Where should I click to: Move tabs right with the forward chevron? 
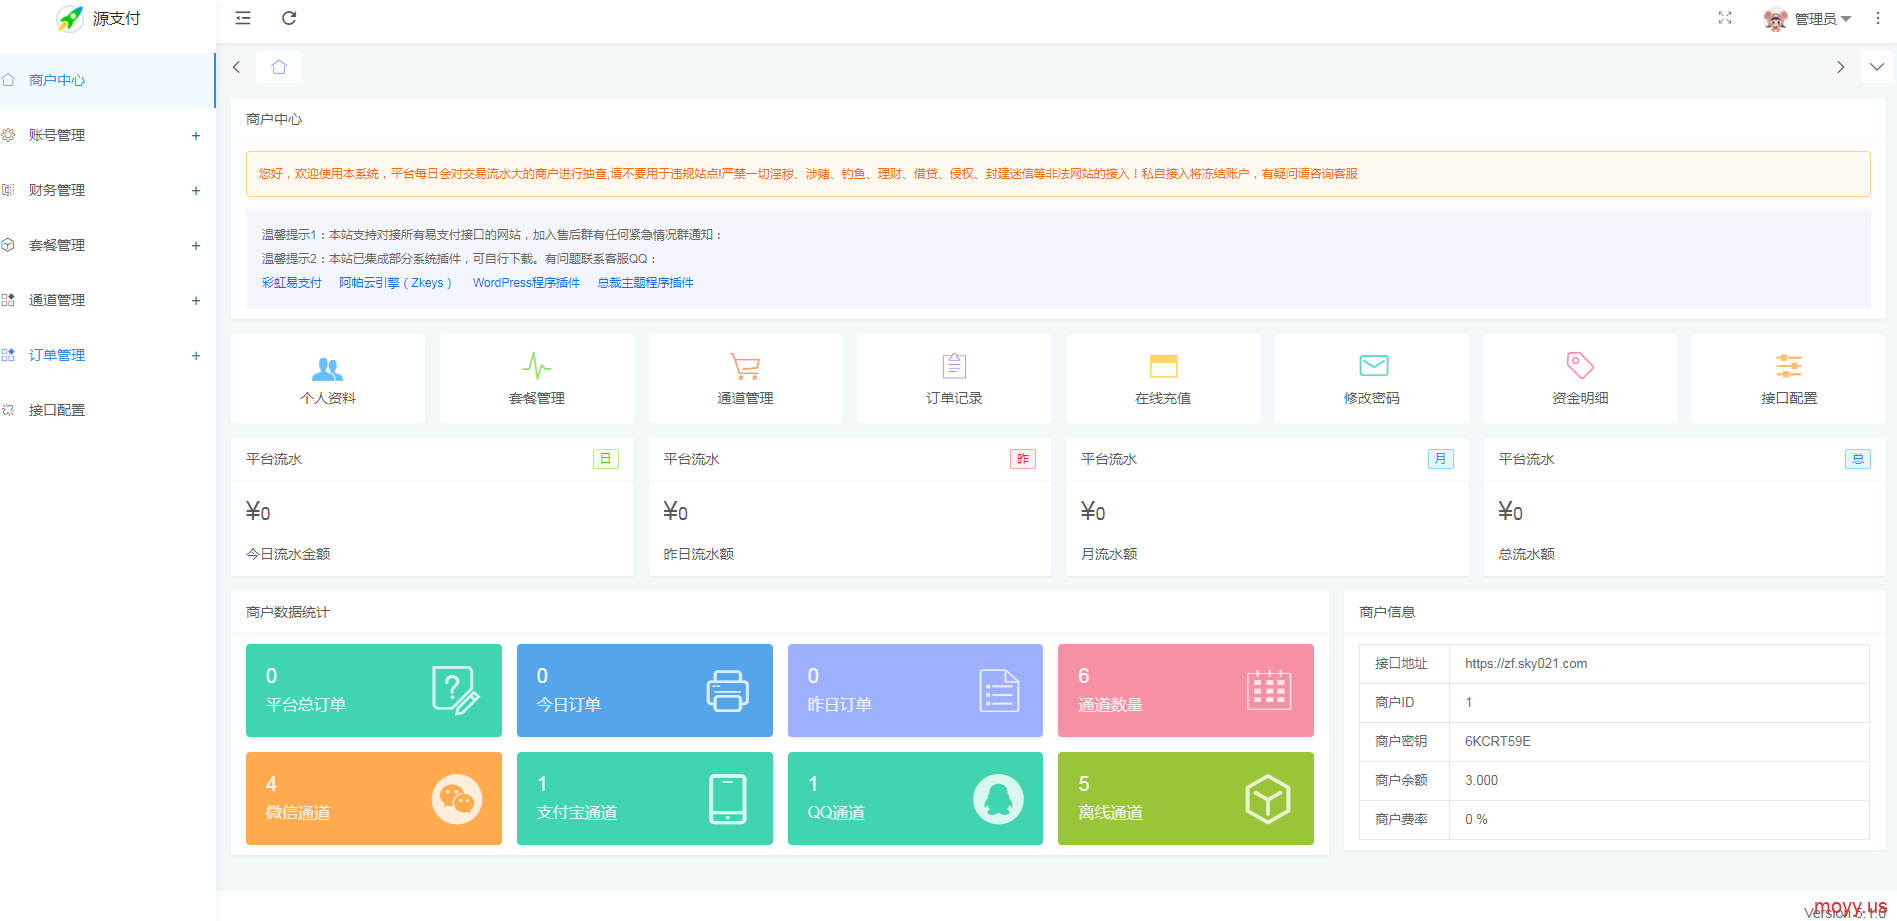[1840, 67]
